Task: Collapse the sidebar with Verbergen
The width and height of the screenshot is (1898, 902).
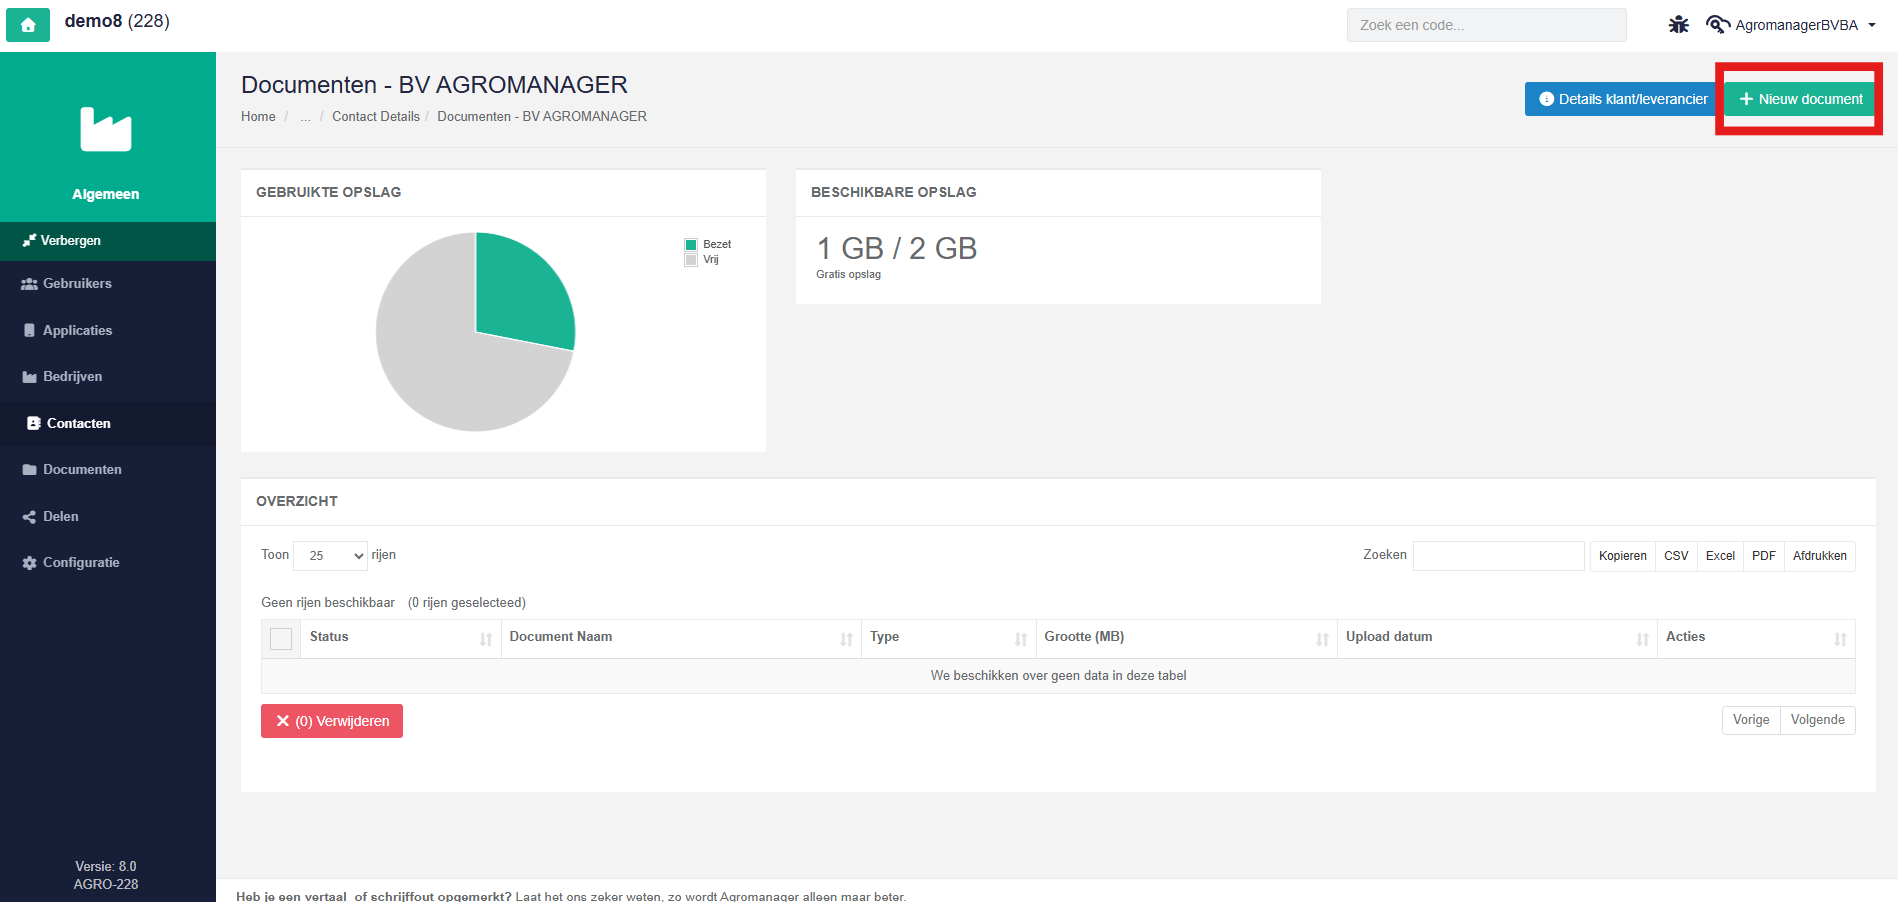Action: 108,241
